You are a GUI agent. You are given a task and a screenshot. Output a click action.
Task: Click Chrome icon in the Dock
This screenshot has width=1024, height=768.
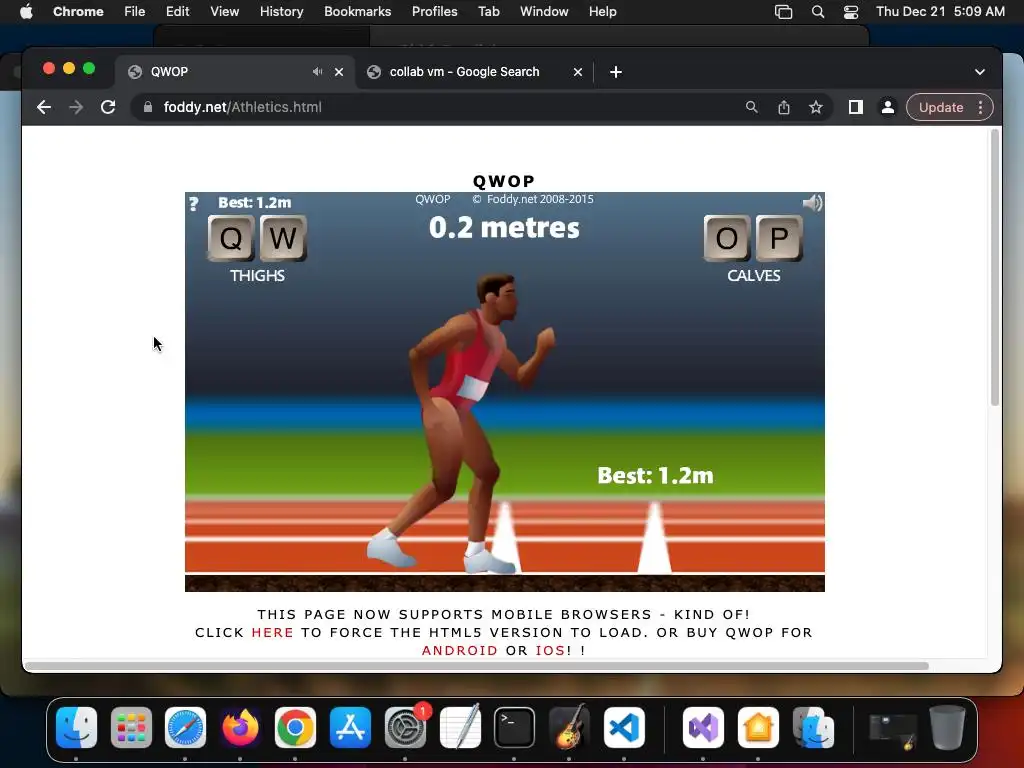295,727
